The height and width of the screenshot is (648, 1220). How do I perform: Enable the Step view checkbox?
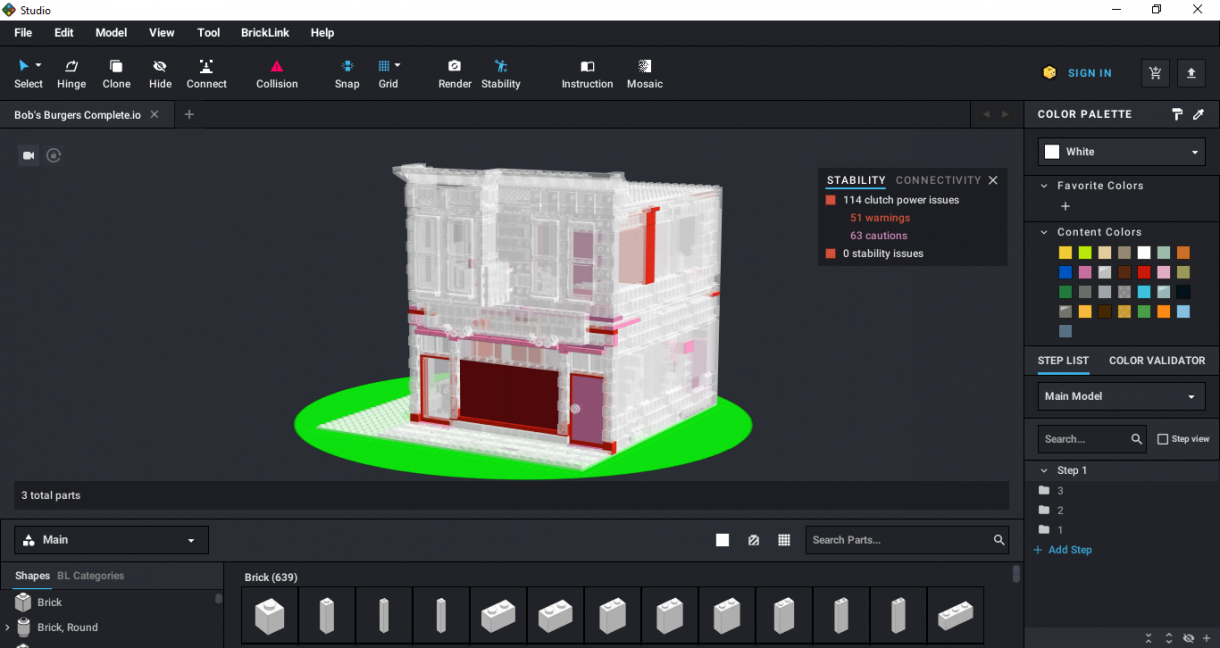(x=1163, y=439)
